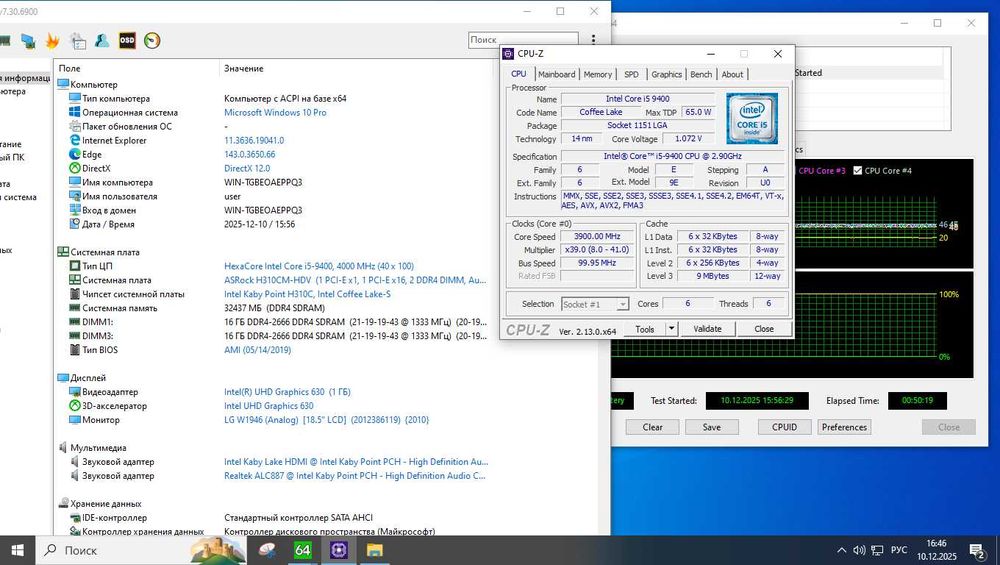Open AIDA64 from the taskbar 64 icon
Image resolution: width=1000 pixels, height=565 pixels.
tap(303, 550)
